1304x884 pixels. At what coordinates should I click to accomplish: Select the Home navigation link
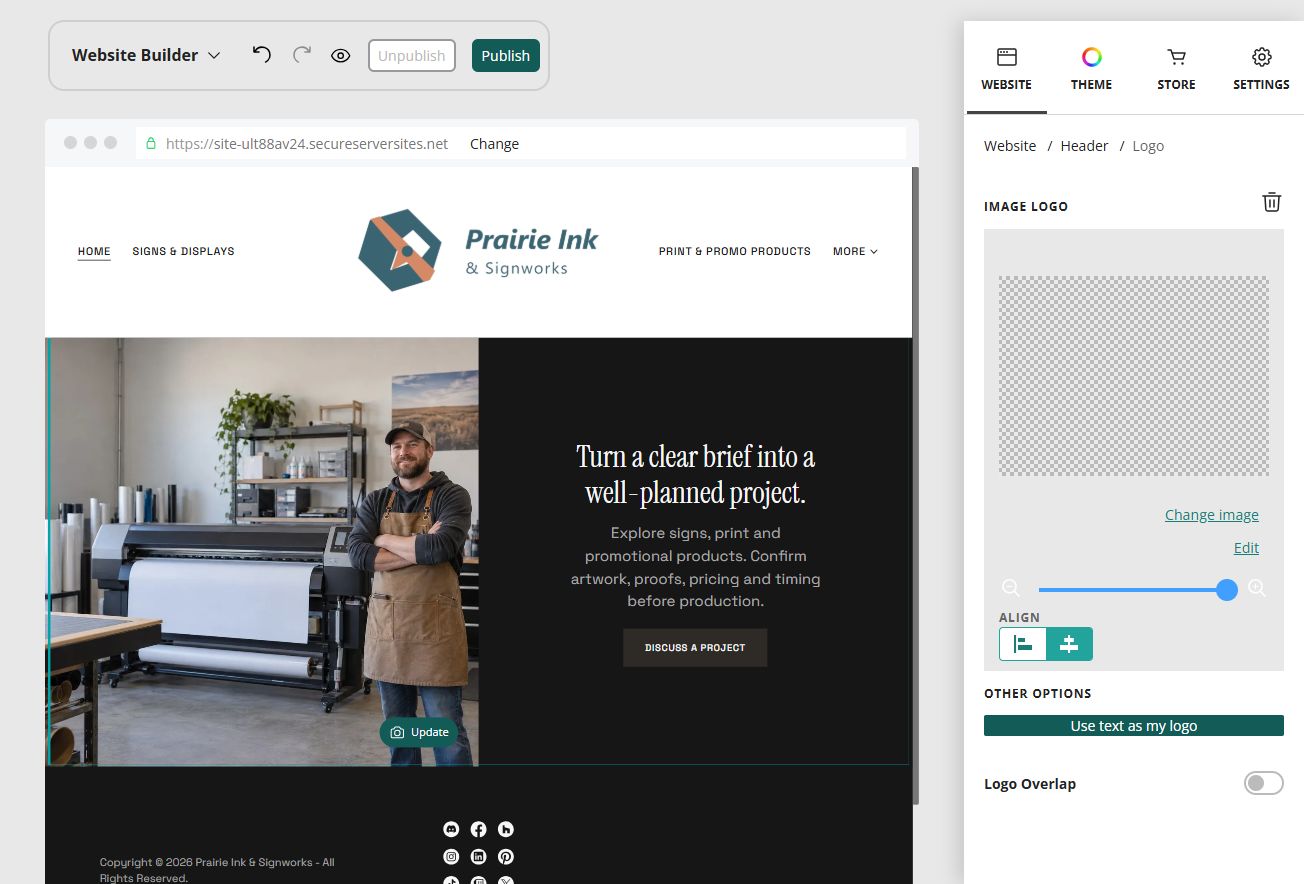coord(94,251)
